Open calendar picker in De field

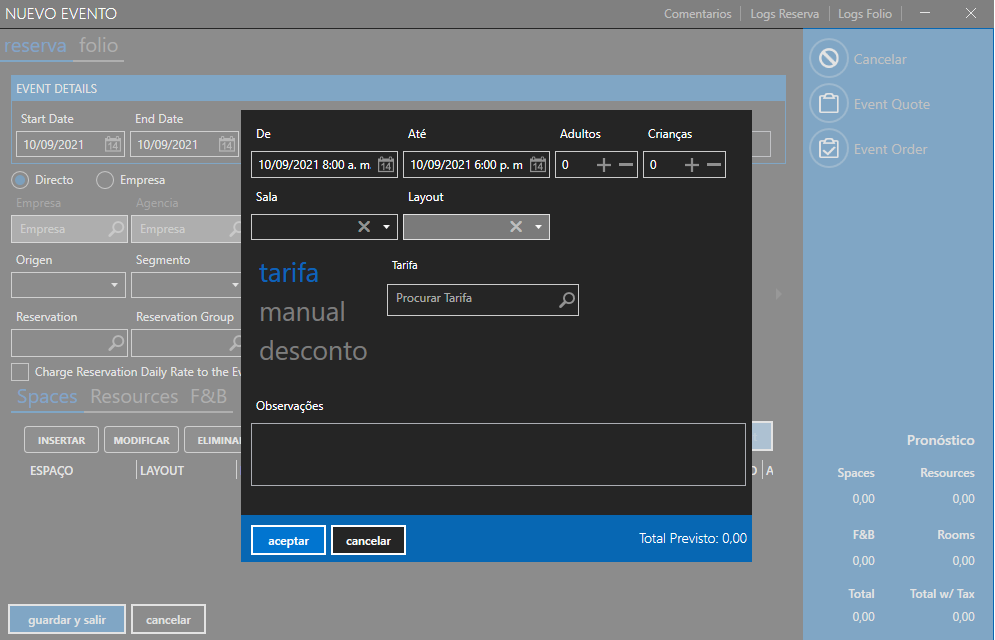tap(386, 165)
